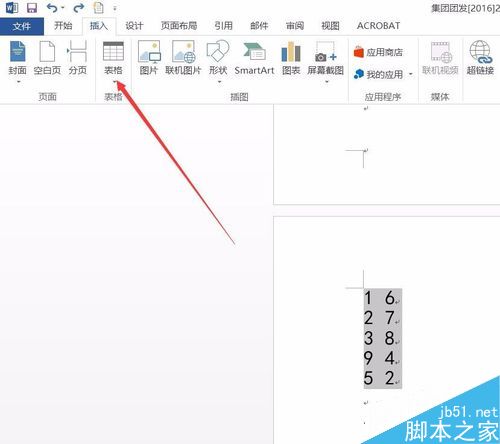500x444 pixels.
Task: Open the 审阅 (Review) tab
Action: 295,26
